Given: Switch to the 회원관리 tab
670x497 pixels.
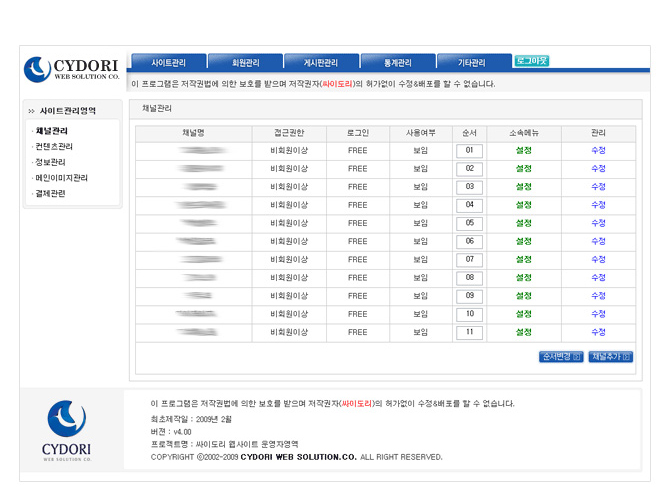Looking at the screenshot, I should coord(245,62).
